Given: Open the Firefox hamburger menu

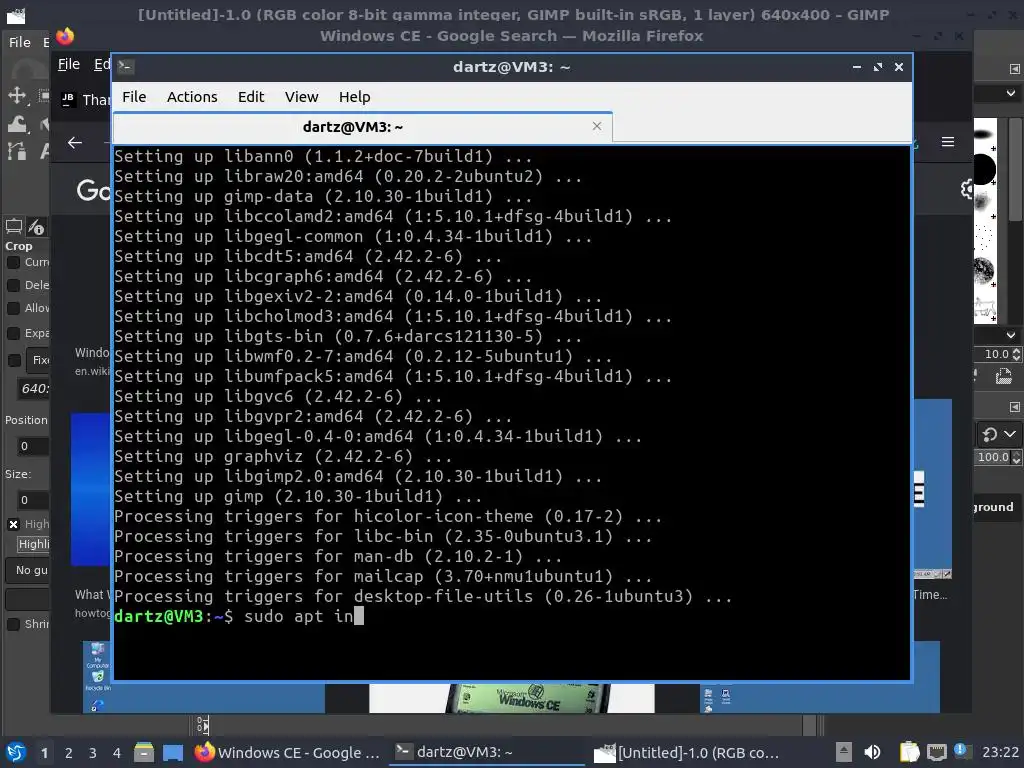Looking at the screenshot, I should point(948,142).
